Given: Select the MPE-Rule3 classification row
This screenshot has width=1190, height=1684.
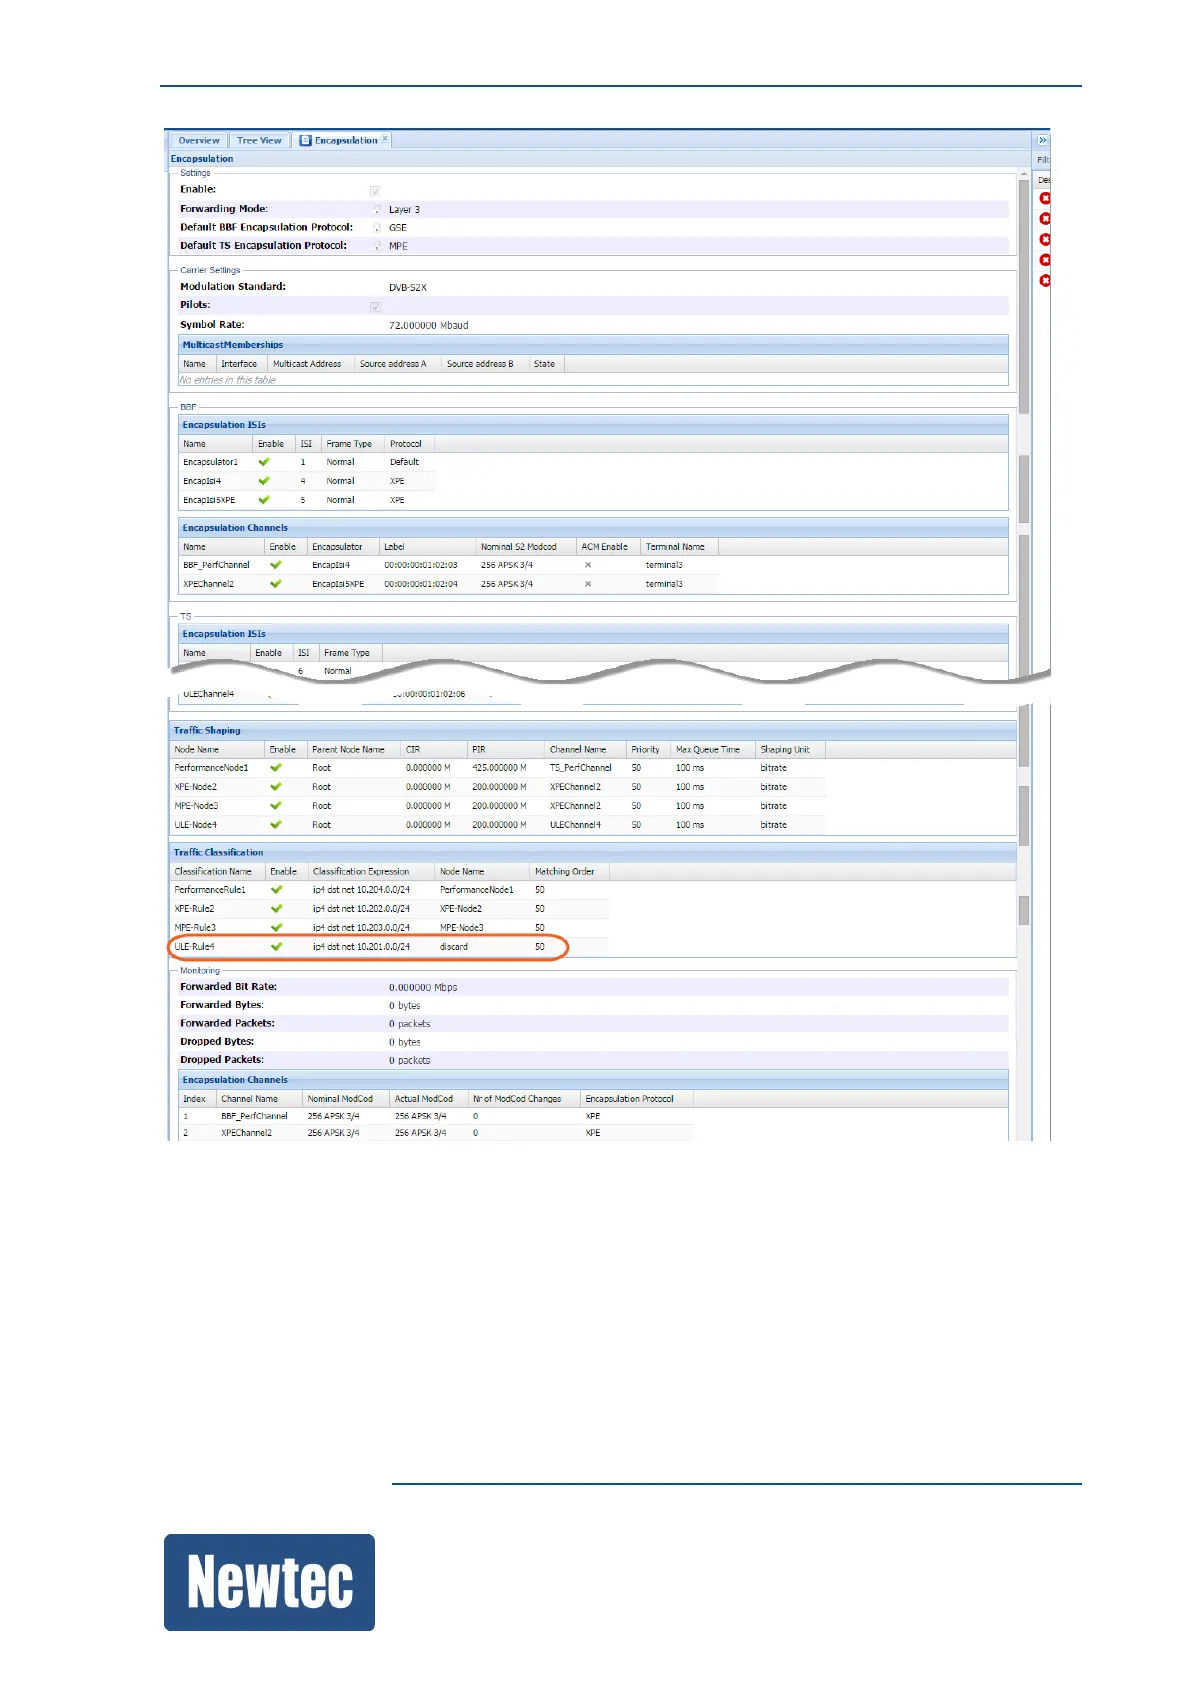Looking at the screenshot, I should (196, 928).
